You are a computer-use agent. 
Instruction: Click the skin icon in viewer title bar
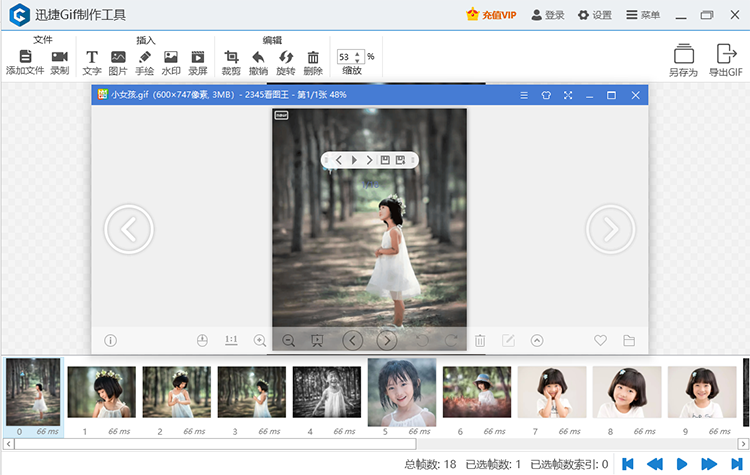[x=546, y=95]
